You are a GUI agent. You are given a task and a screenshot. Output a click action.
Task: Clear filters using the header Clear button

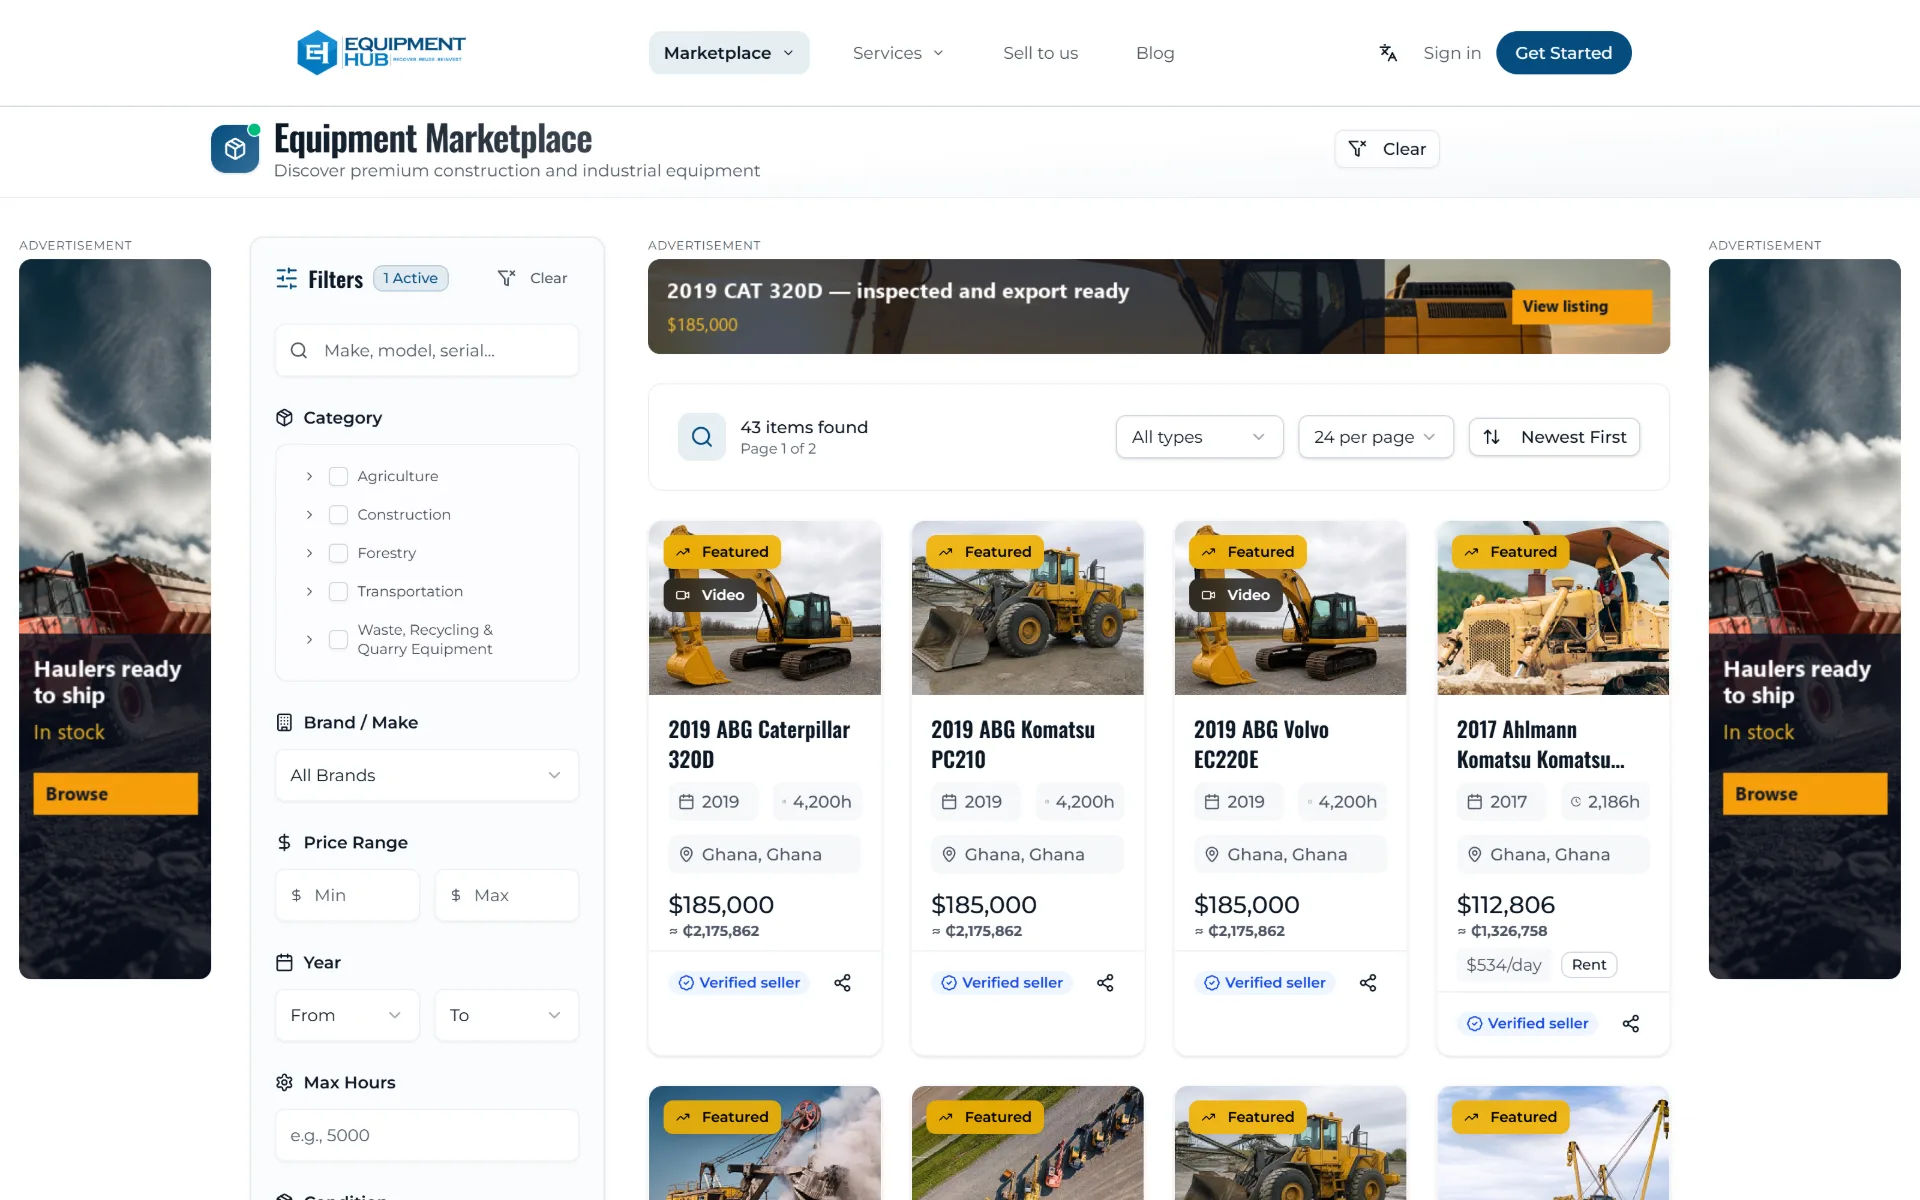coord(1387,149)
